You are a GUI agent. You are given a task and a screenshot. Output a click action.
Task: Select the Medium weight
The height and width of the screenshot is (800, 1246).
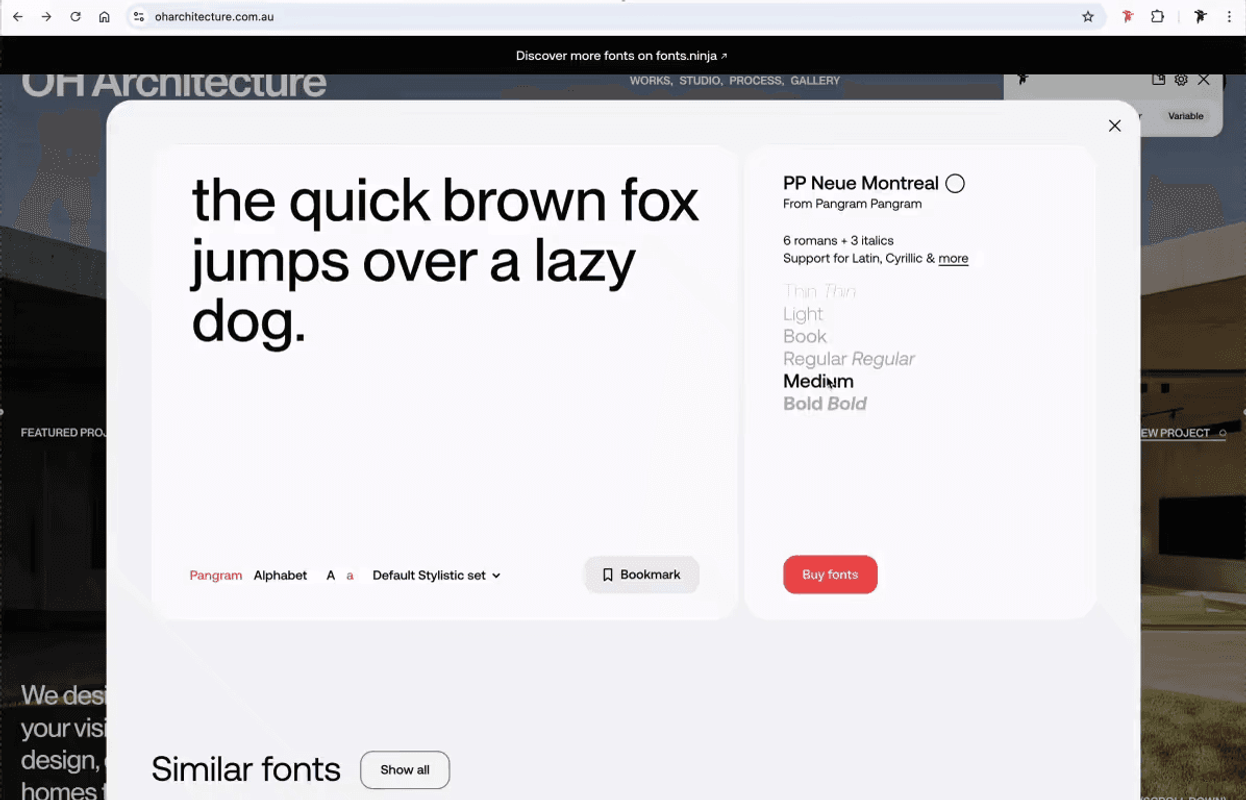pyautogui.click(x=818, y=381)
